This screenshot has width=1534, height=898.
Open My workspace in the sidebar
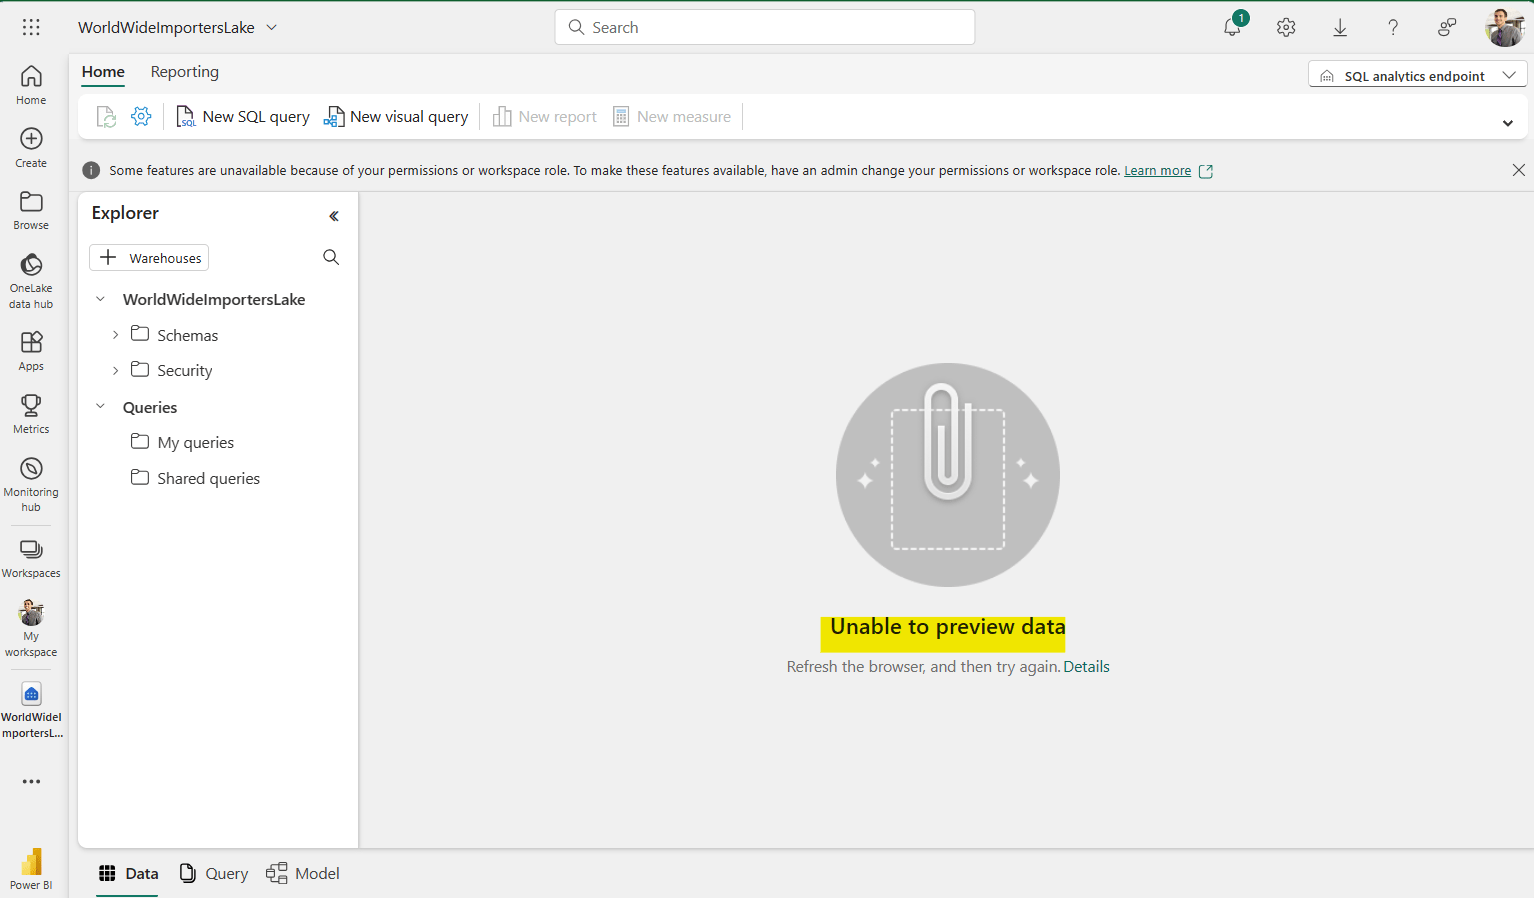[x=31, y=629]
